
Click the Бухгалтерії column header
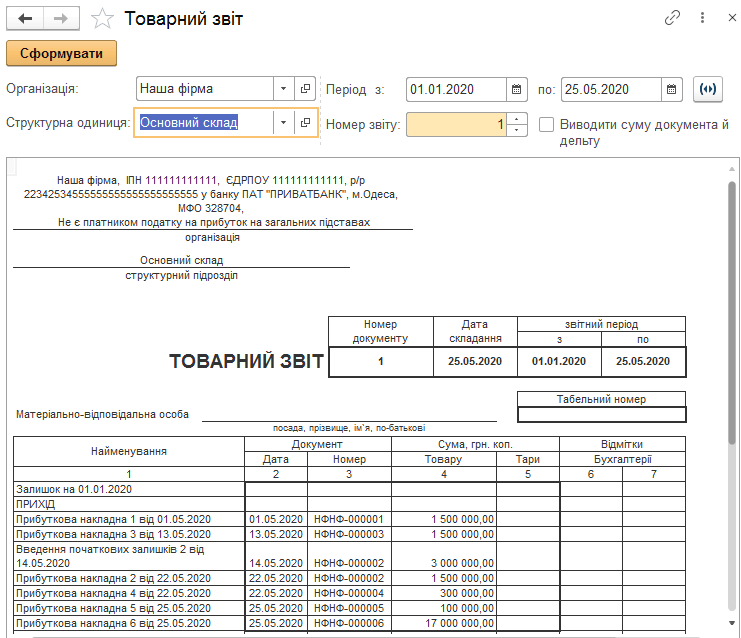click(622, 459)
